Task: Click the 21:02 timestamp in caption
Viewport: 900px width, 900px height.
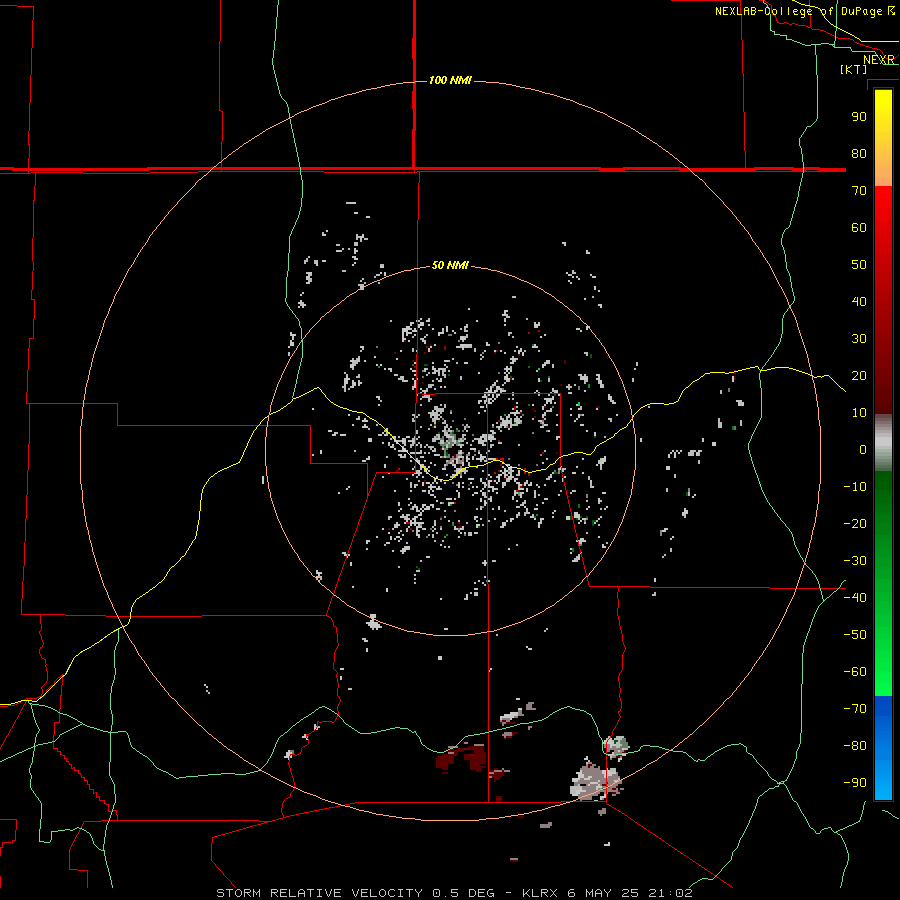Action: [670, 893]
